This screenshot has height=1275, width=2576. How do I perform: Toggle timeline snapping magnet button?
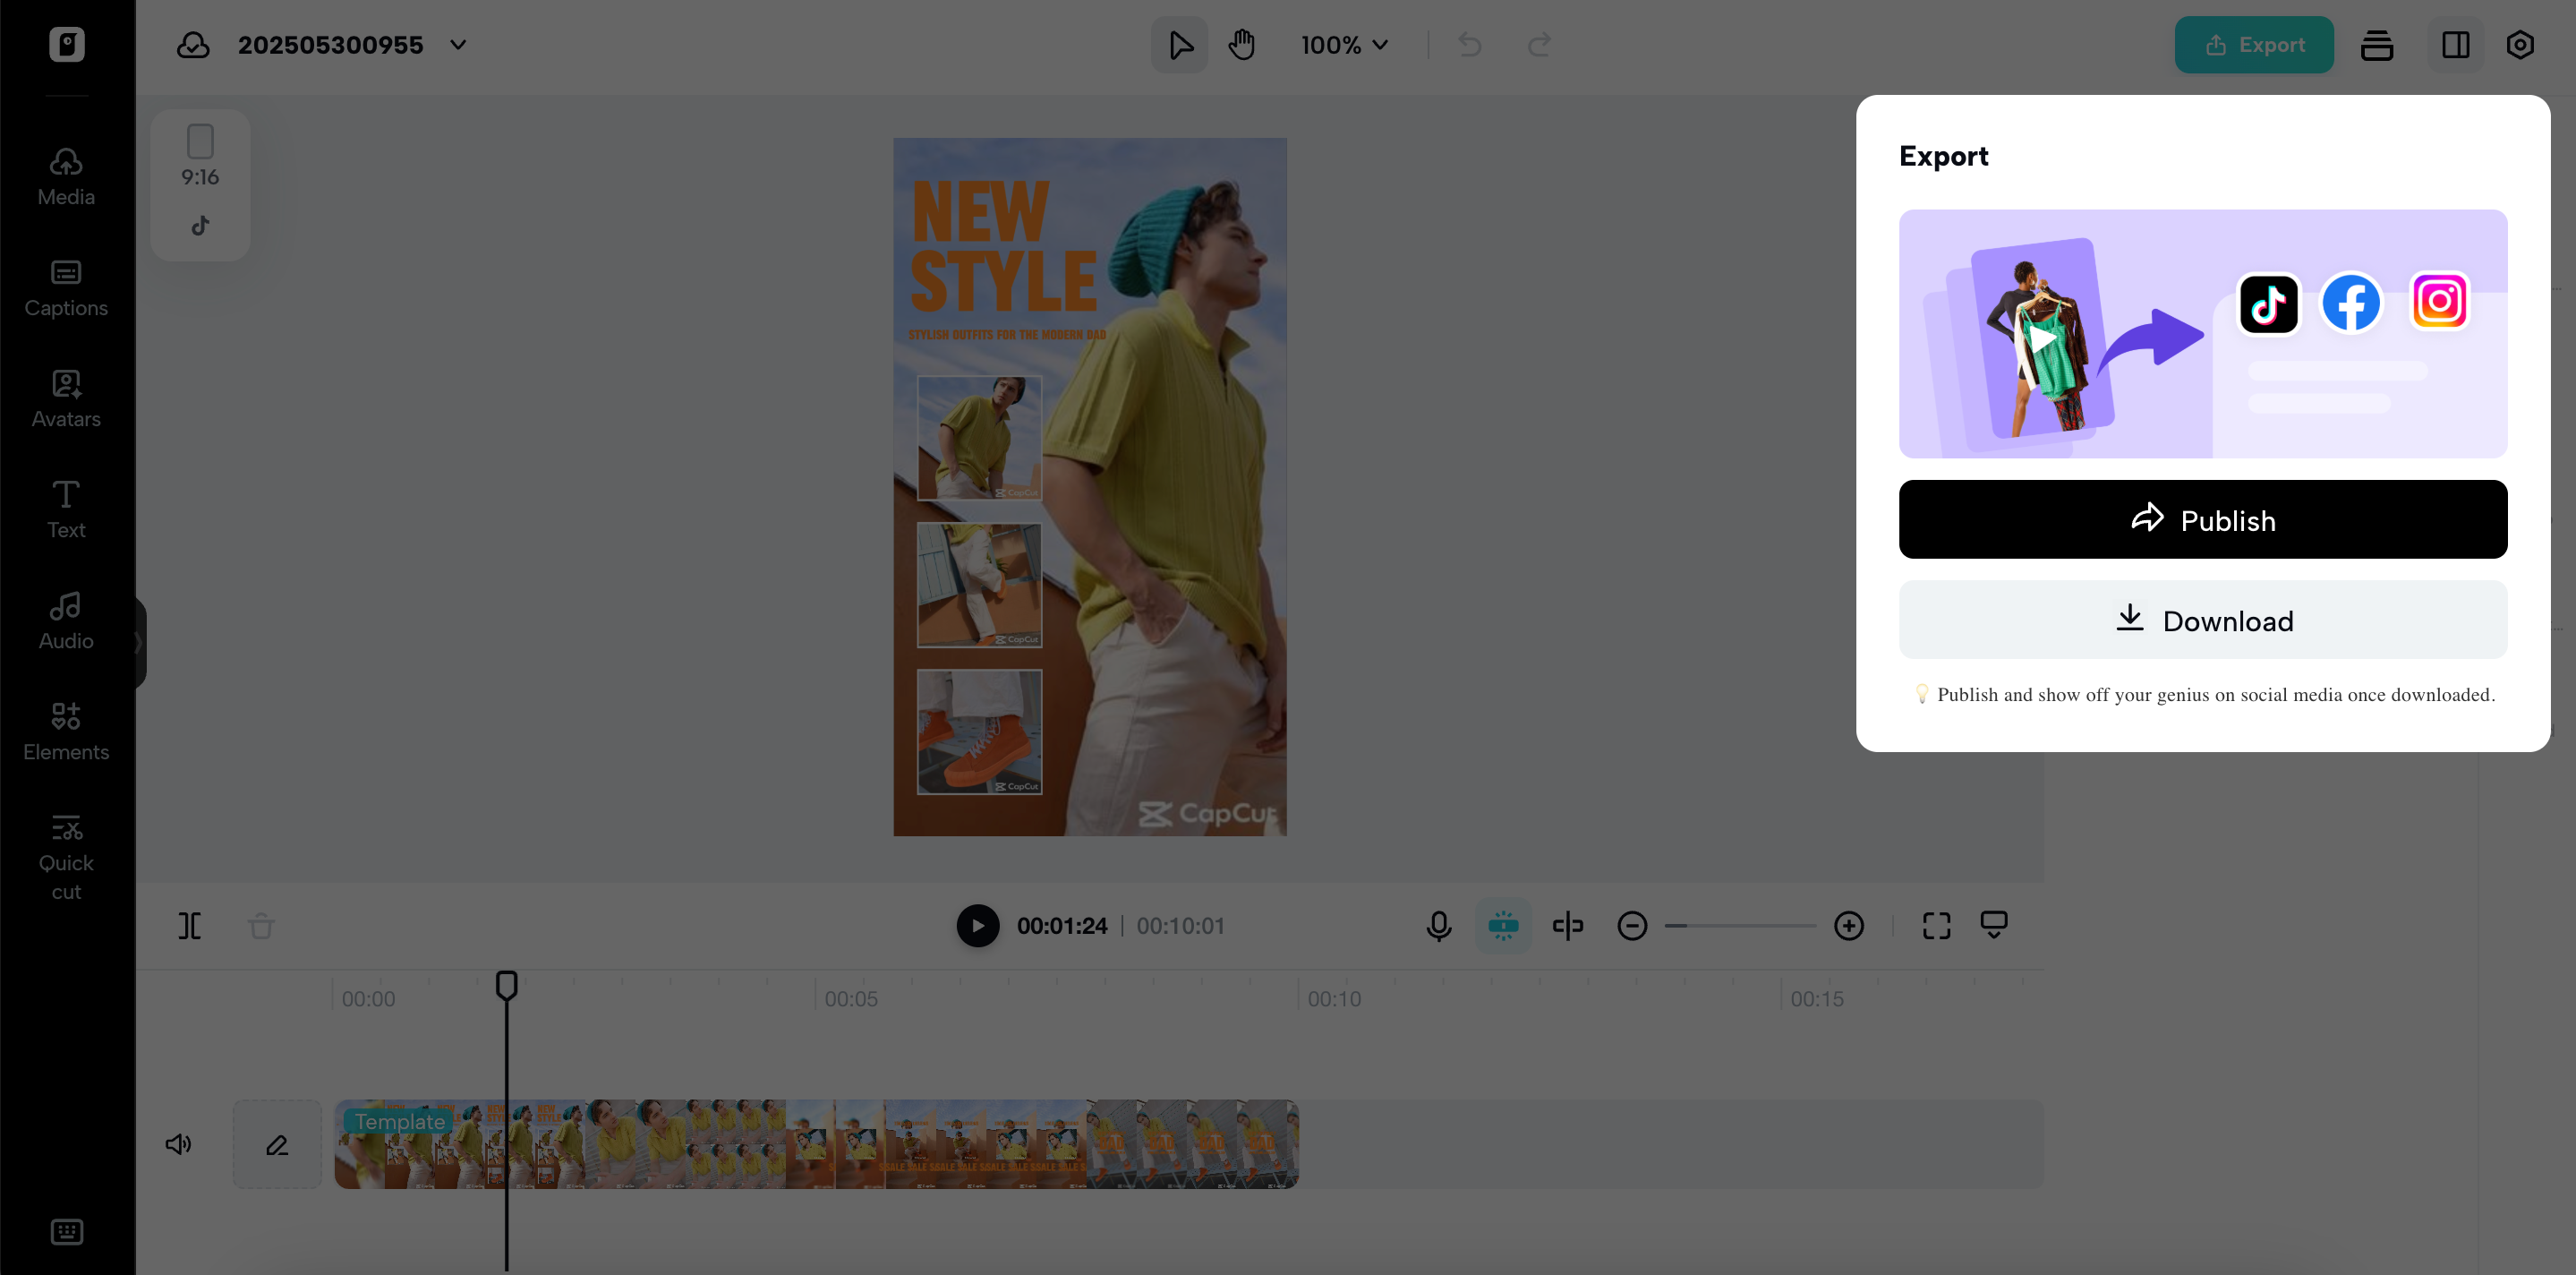coord(1503,926)
